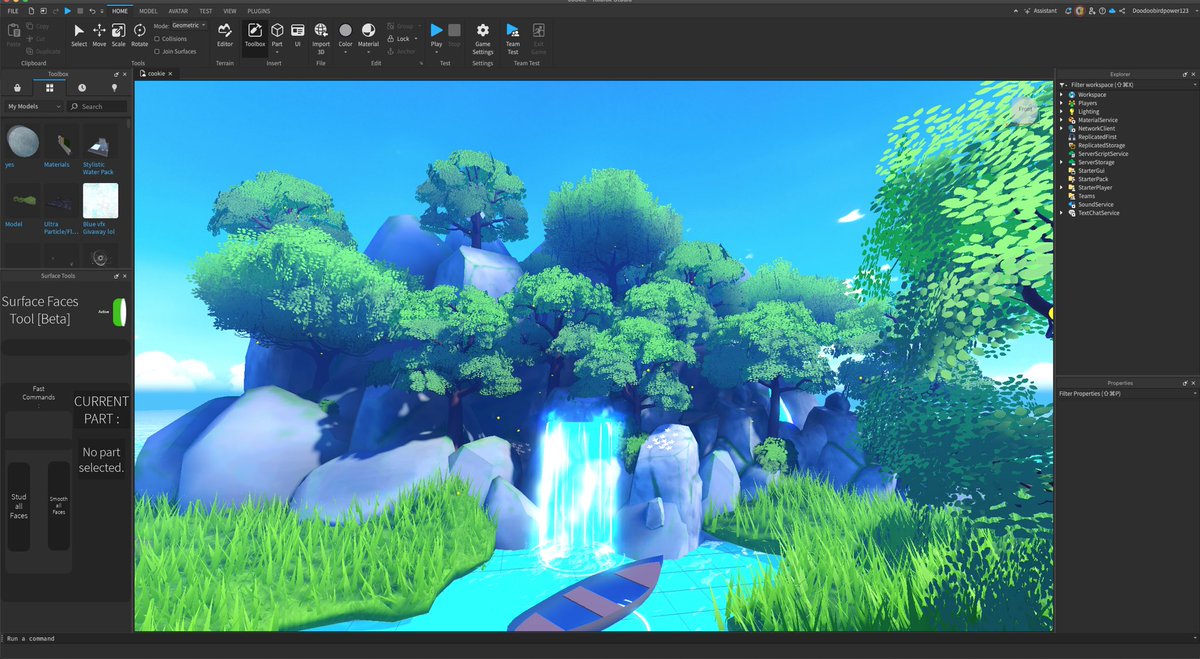Open the Toolbox Marketplace (shopping bag) tab
This screenshot has height=659, width=1200.
(17, 88)
